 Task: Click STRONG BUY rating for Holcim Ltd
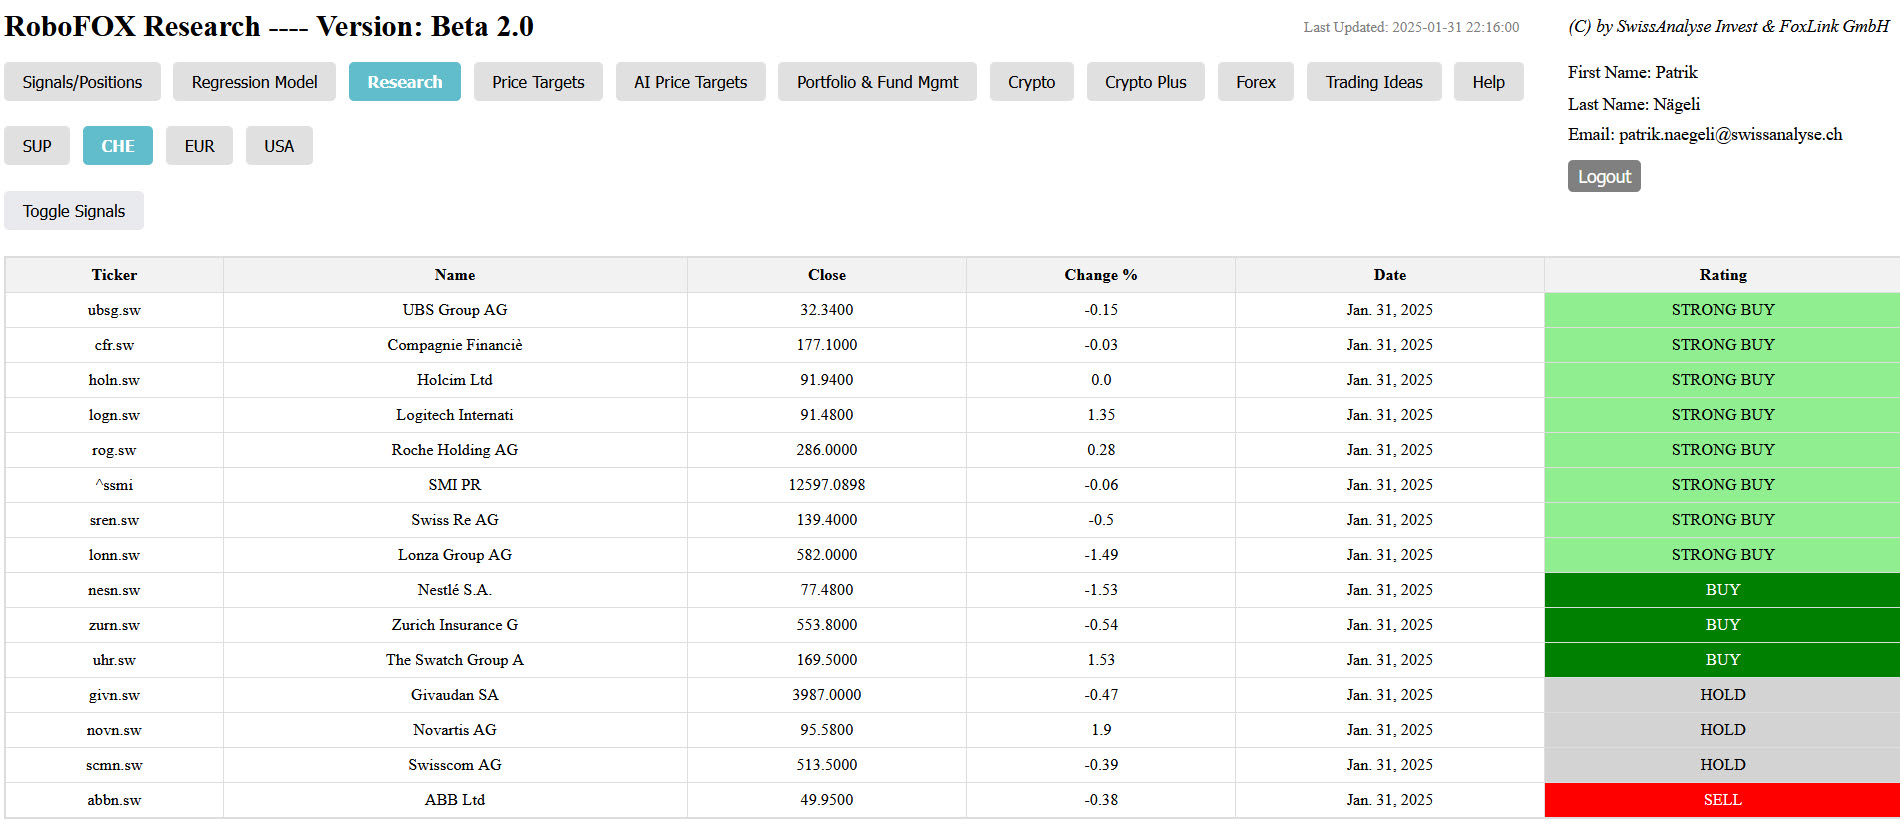point(1723,380)
